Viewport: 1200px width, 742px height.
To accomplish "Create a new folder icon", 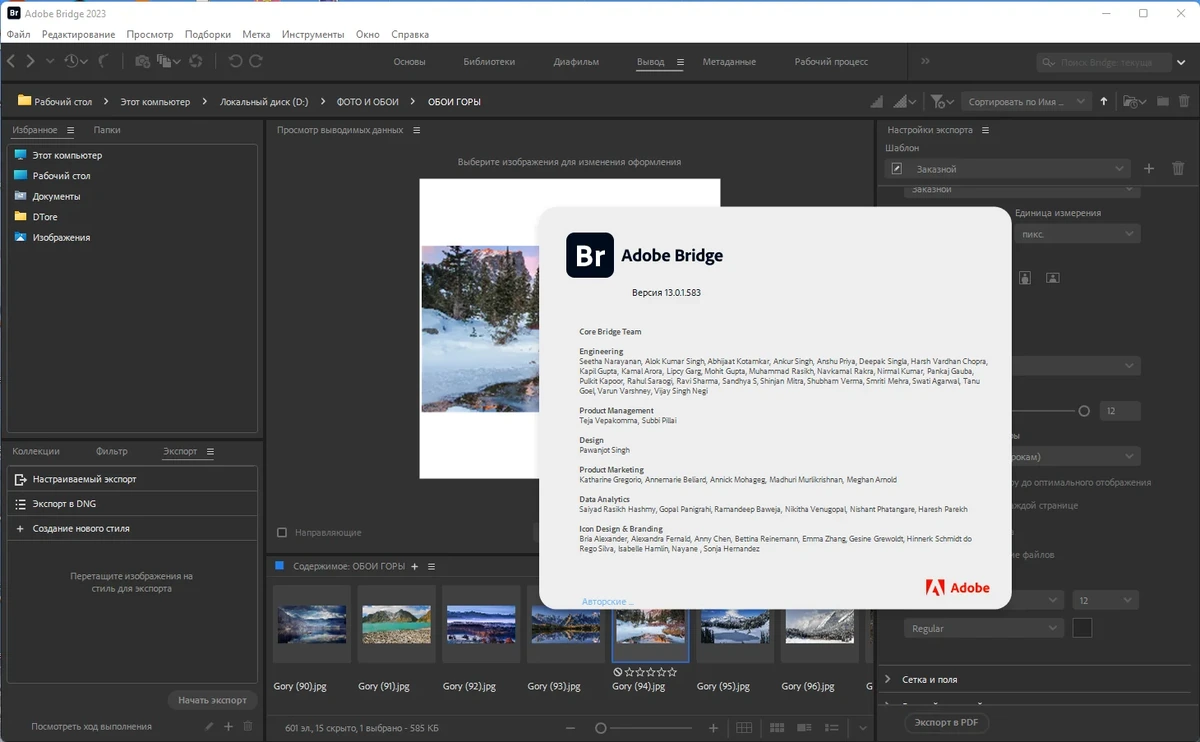I will pyautogui.click(x=1163, y=101).
